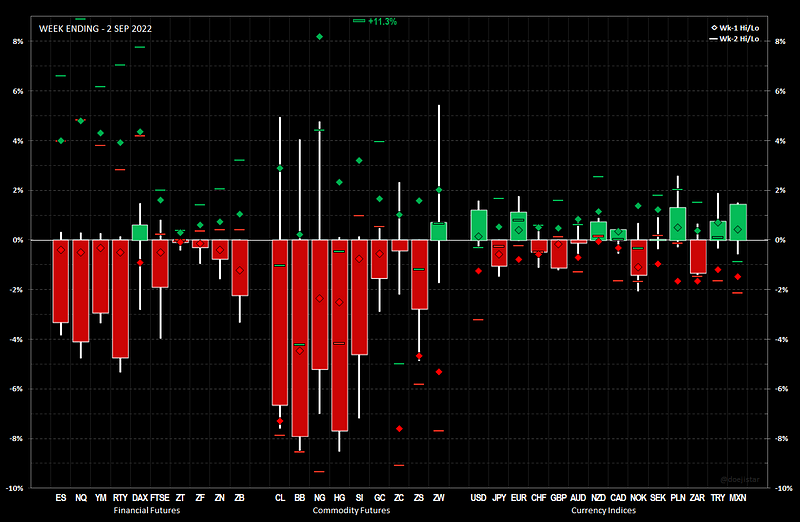Select the green DAX futures bar
The image size is (800, 522).
(140, 232)
